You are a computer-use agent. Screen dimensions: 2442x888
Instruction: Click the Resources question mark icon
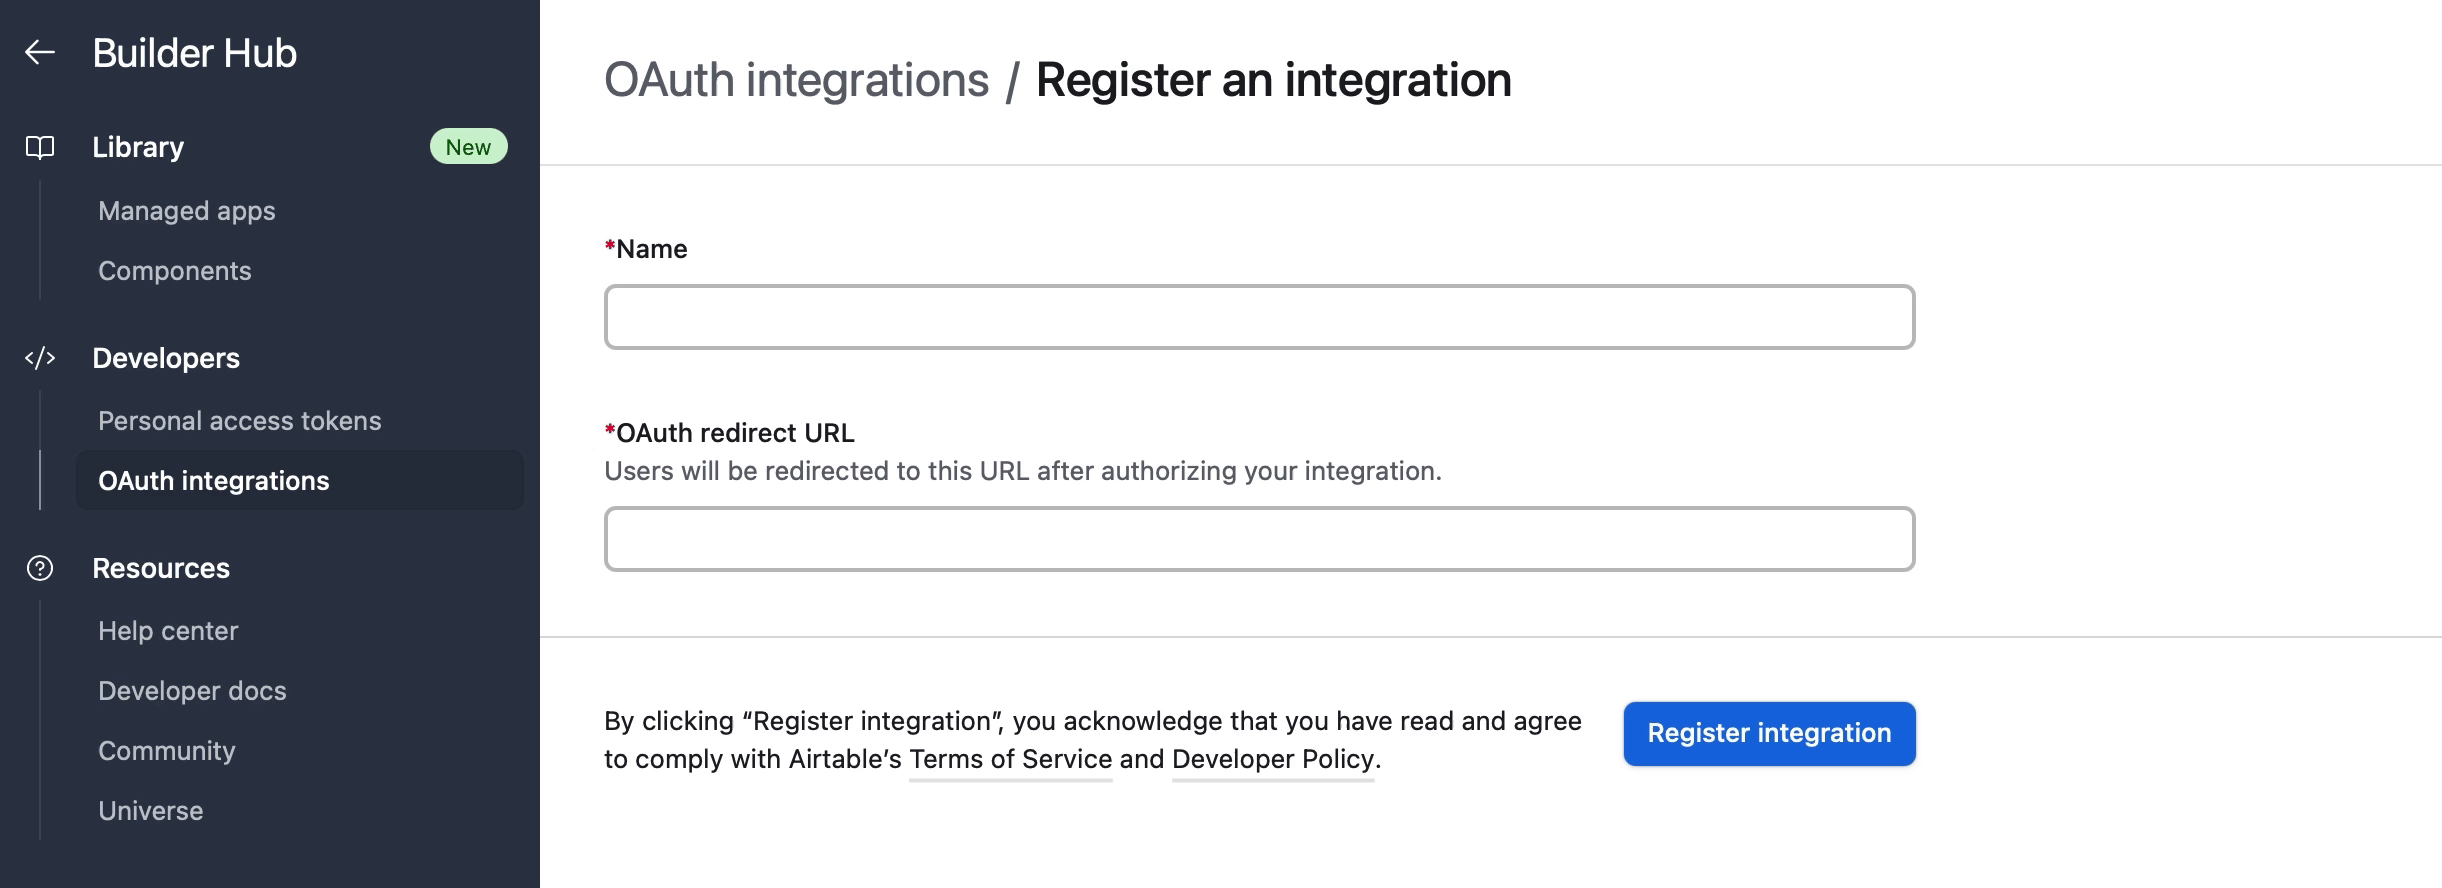40,568
